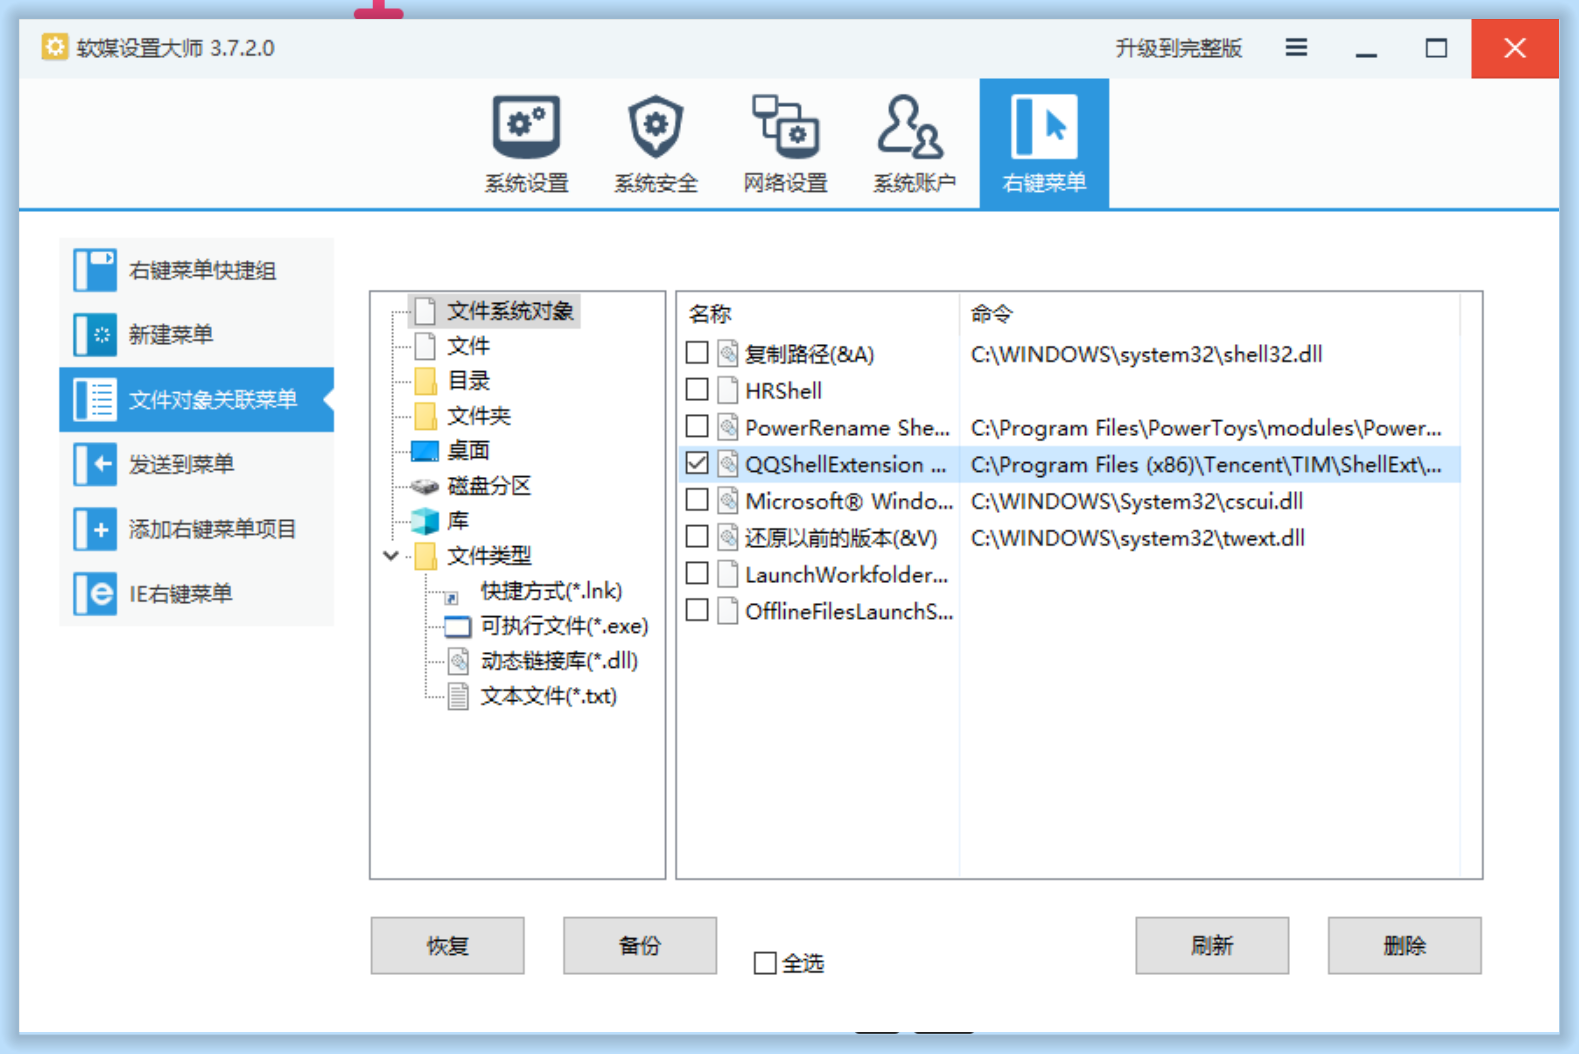Click the 动态链接库(*.dll) gear file icon
Image resolution: width=1579 pixels, height=1054 pixels.
tap(458, 661)
